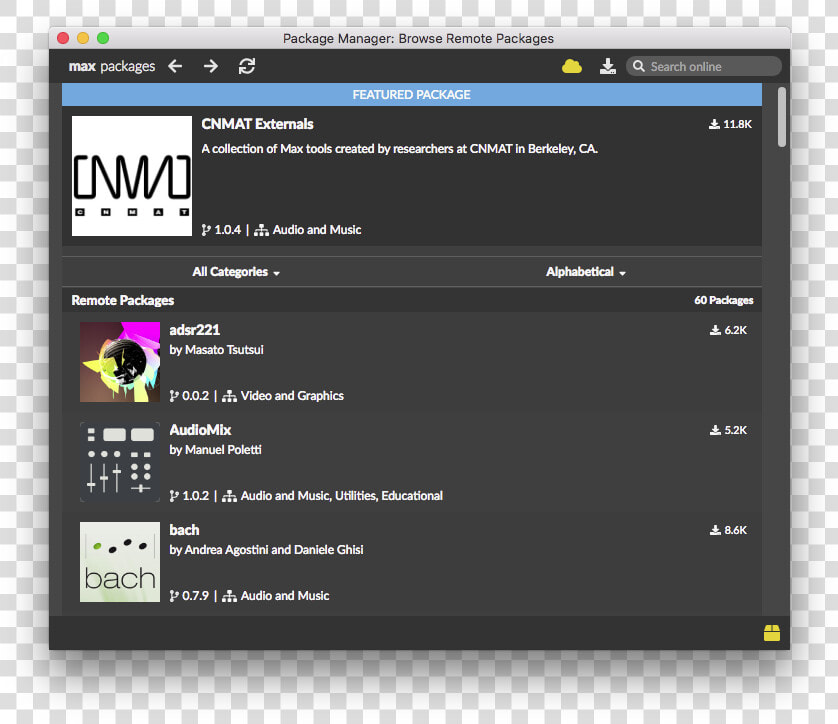Image resolution: width=838 pixels, height=724 pixels.
Task: Click the '60 Packages' count
Action: click(x=724, y=300)
